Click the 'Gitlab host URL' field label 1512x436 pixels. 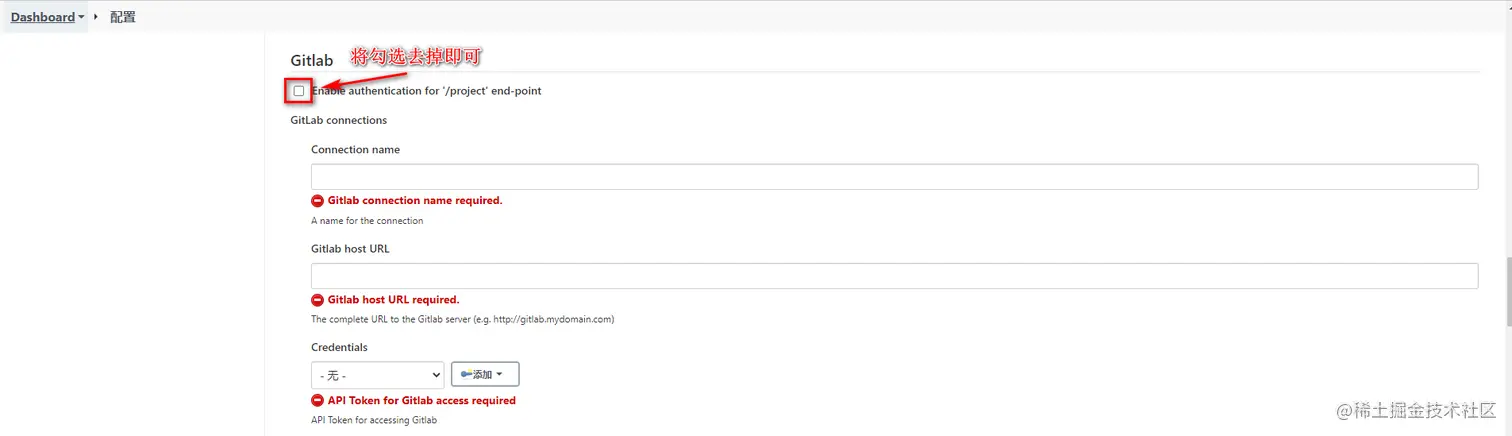(350, 249)
